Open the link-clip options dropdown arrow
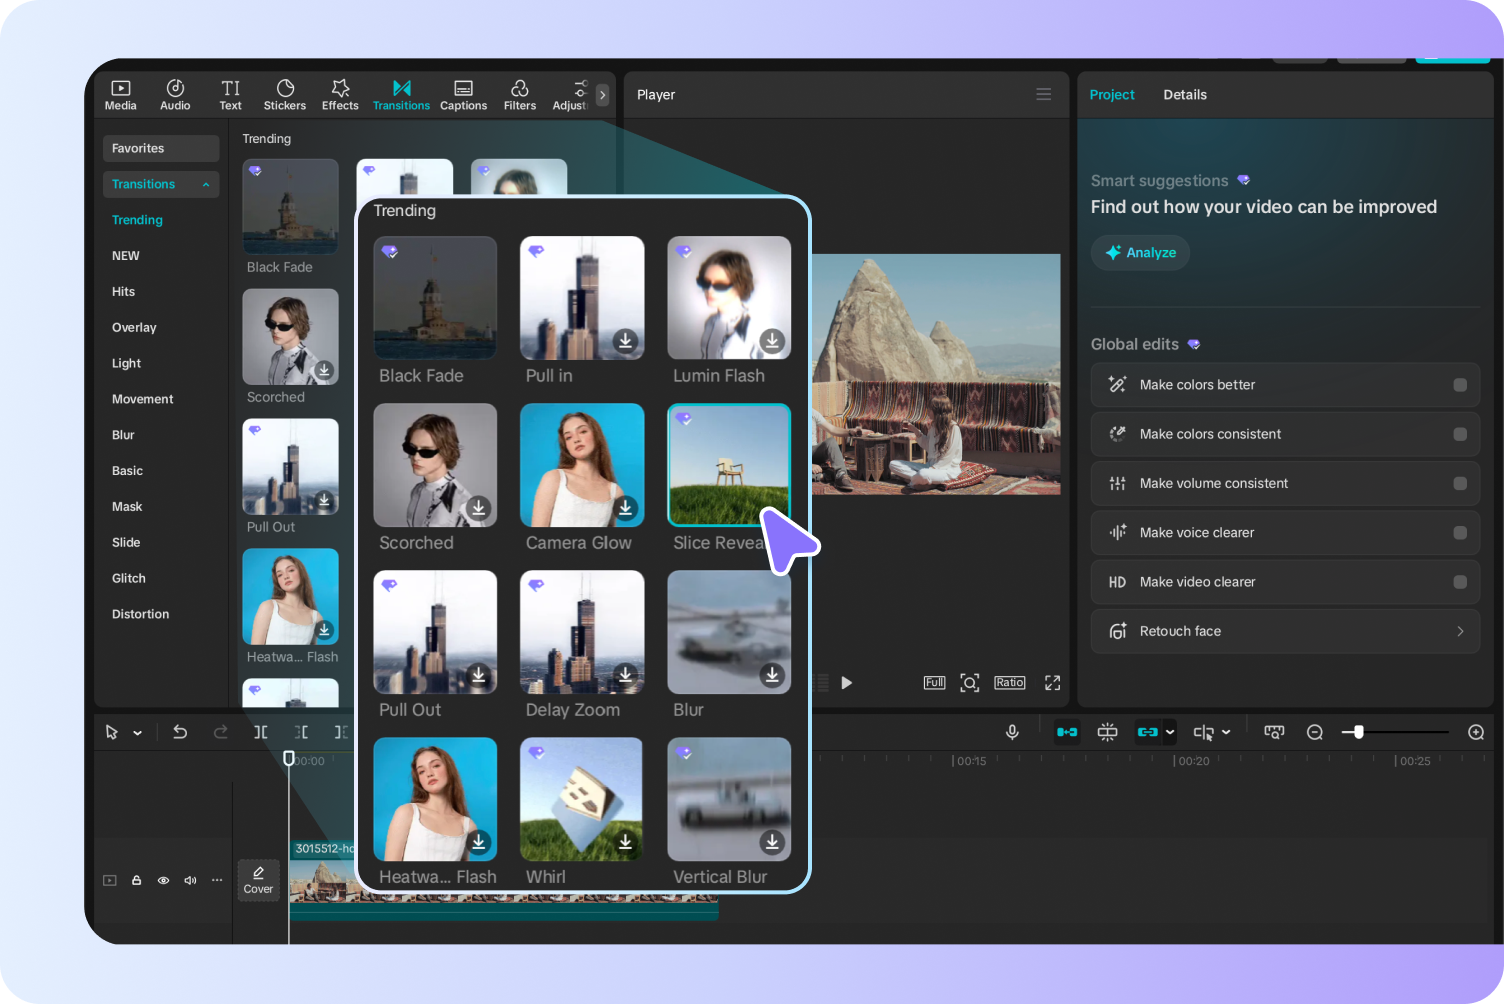The height and width of the screenshot is (1004, 1504). pos(1168,732)
